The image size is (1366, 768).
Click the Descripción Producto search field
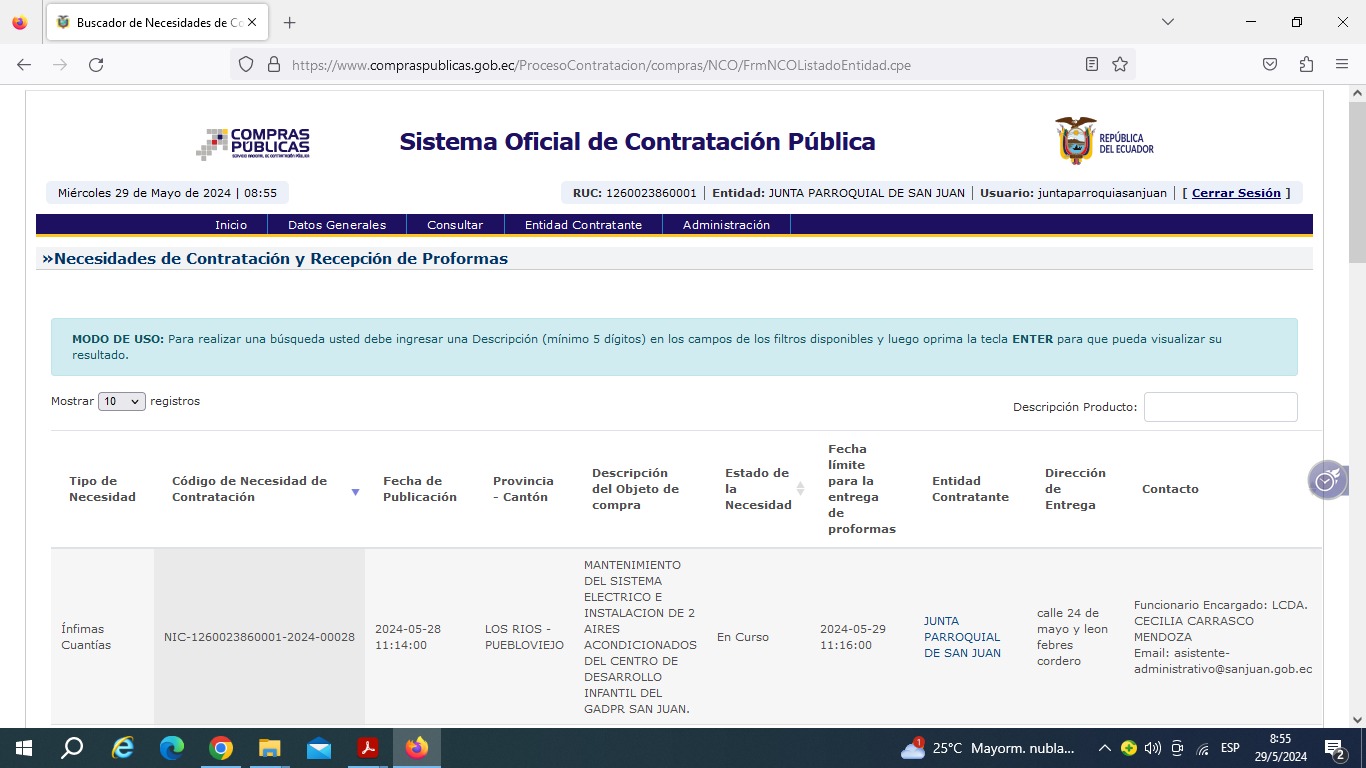(1220, 407)
